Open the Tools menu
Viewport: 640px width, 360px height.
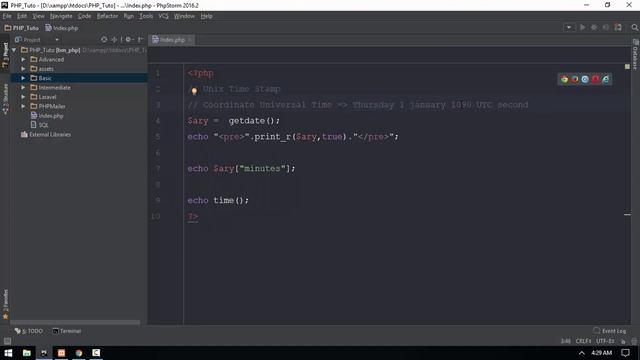(146, 16)
